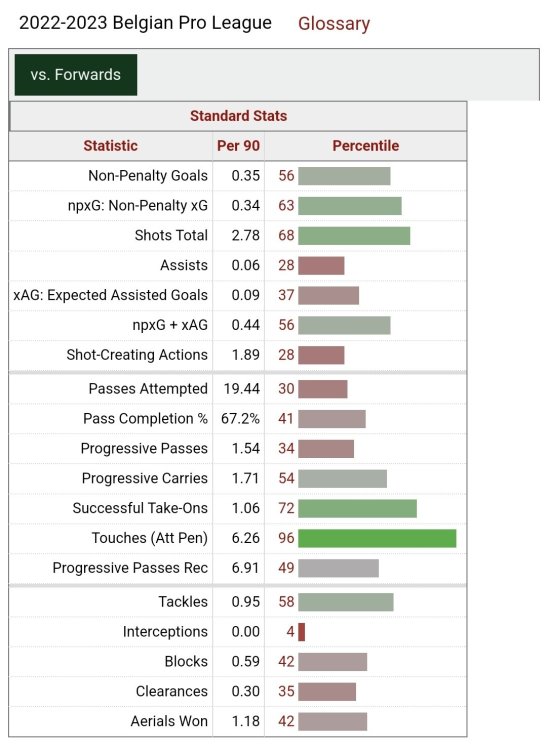
Task: Click the Progressive Passes Rec label
Action: click(x=130, y=568)
